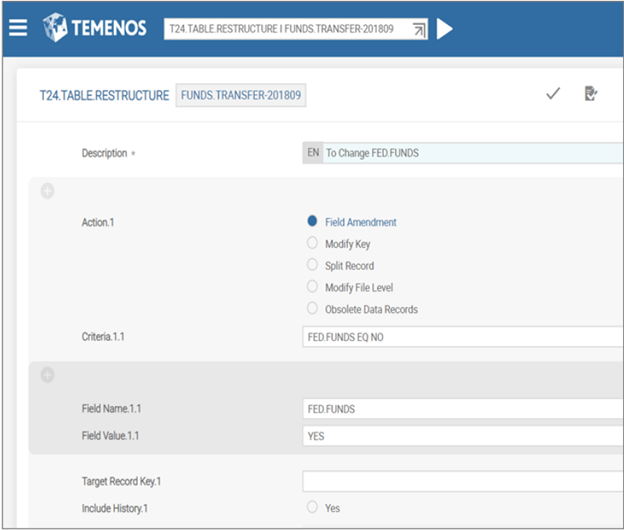The width and height of the screenshot is (624, 530).
Task: Select Modify File Level radio option
Action: 313,287
